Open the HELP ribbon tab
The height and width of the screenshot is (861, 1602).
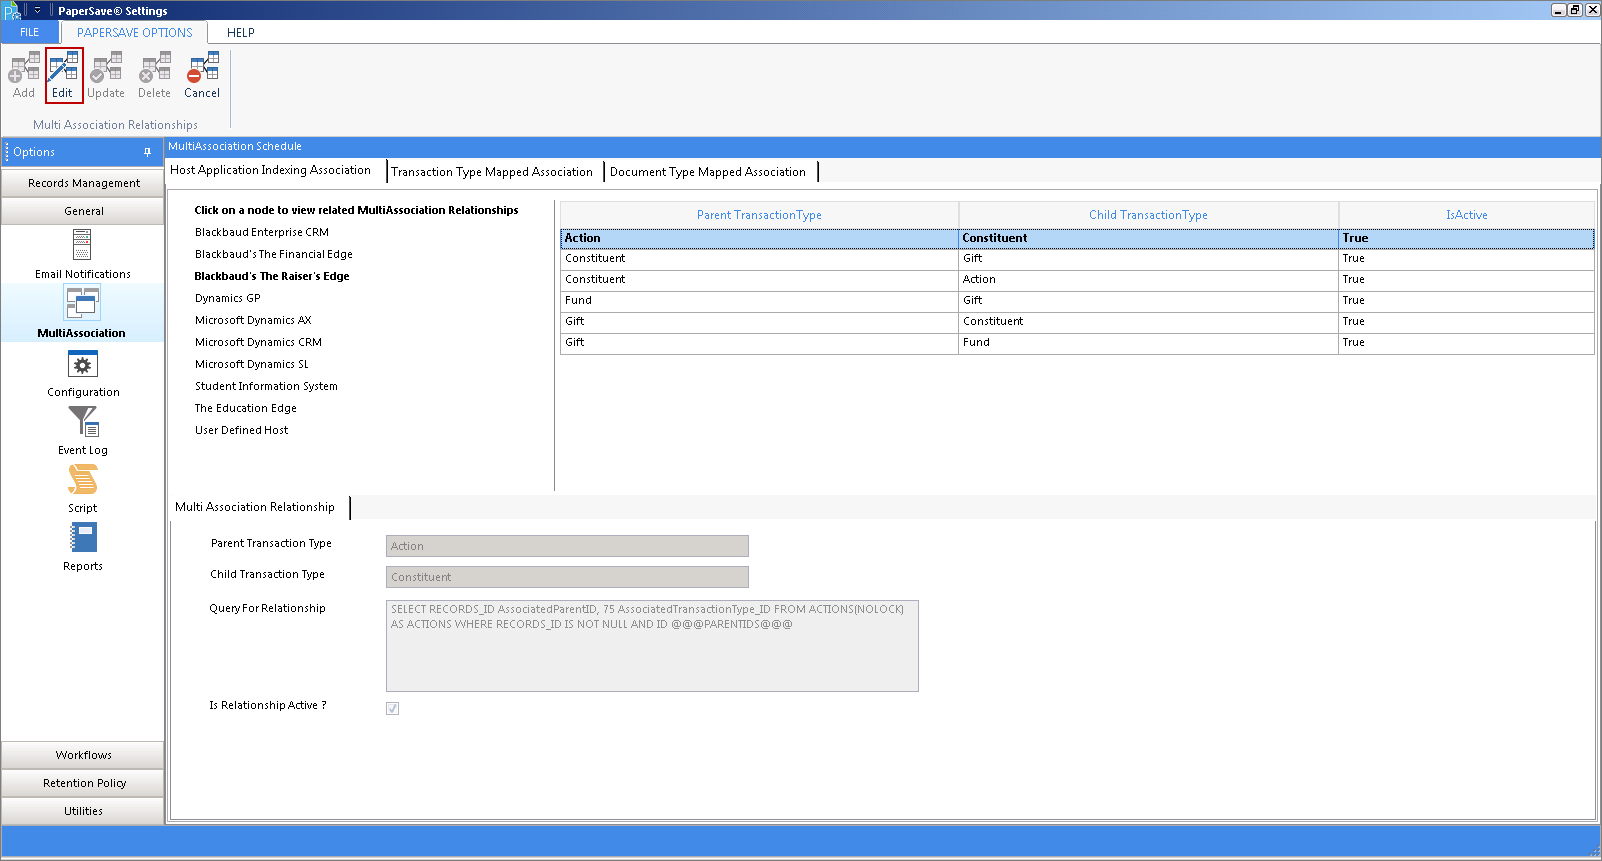click(241, 32)
